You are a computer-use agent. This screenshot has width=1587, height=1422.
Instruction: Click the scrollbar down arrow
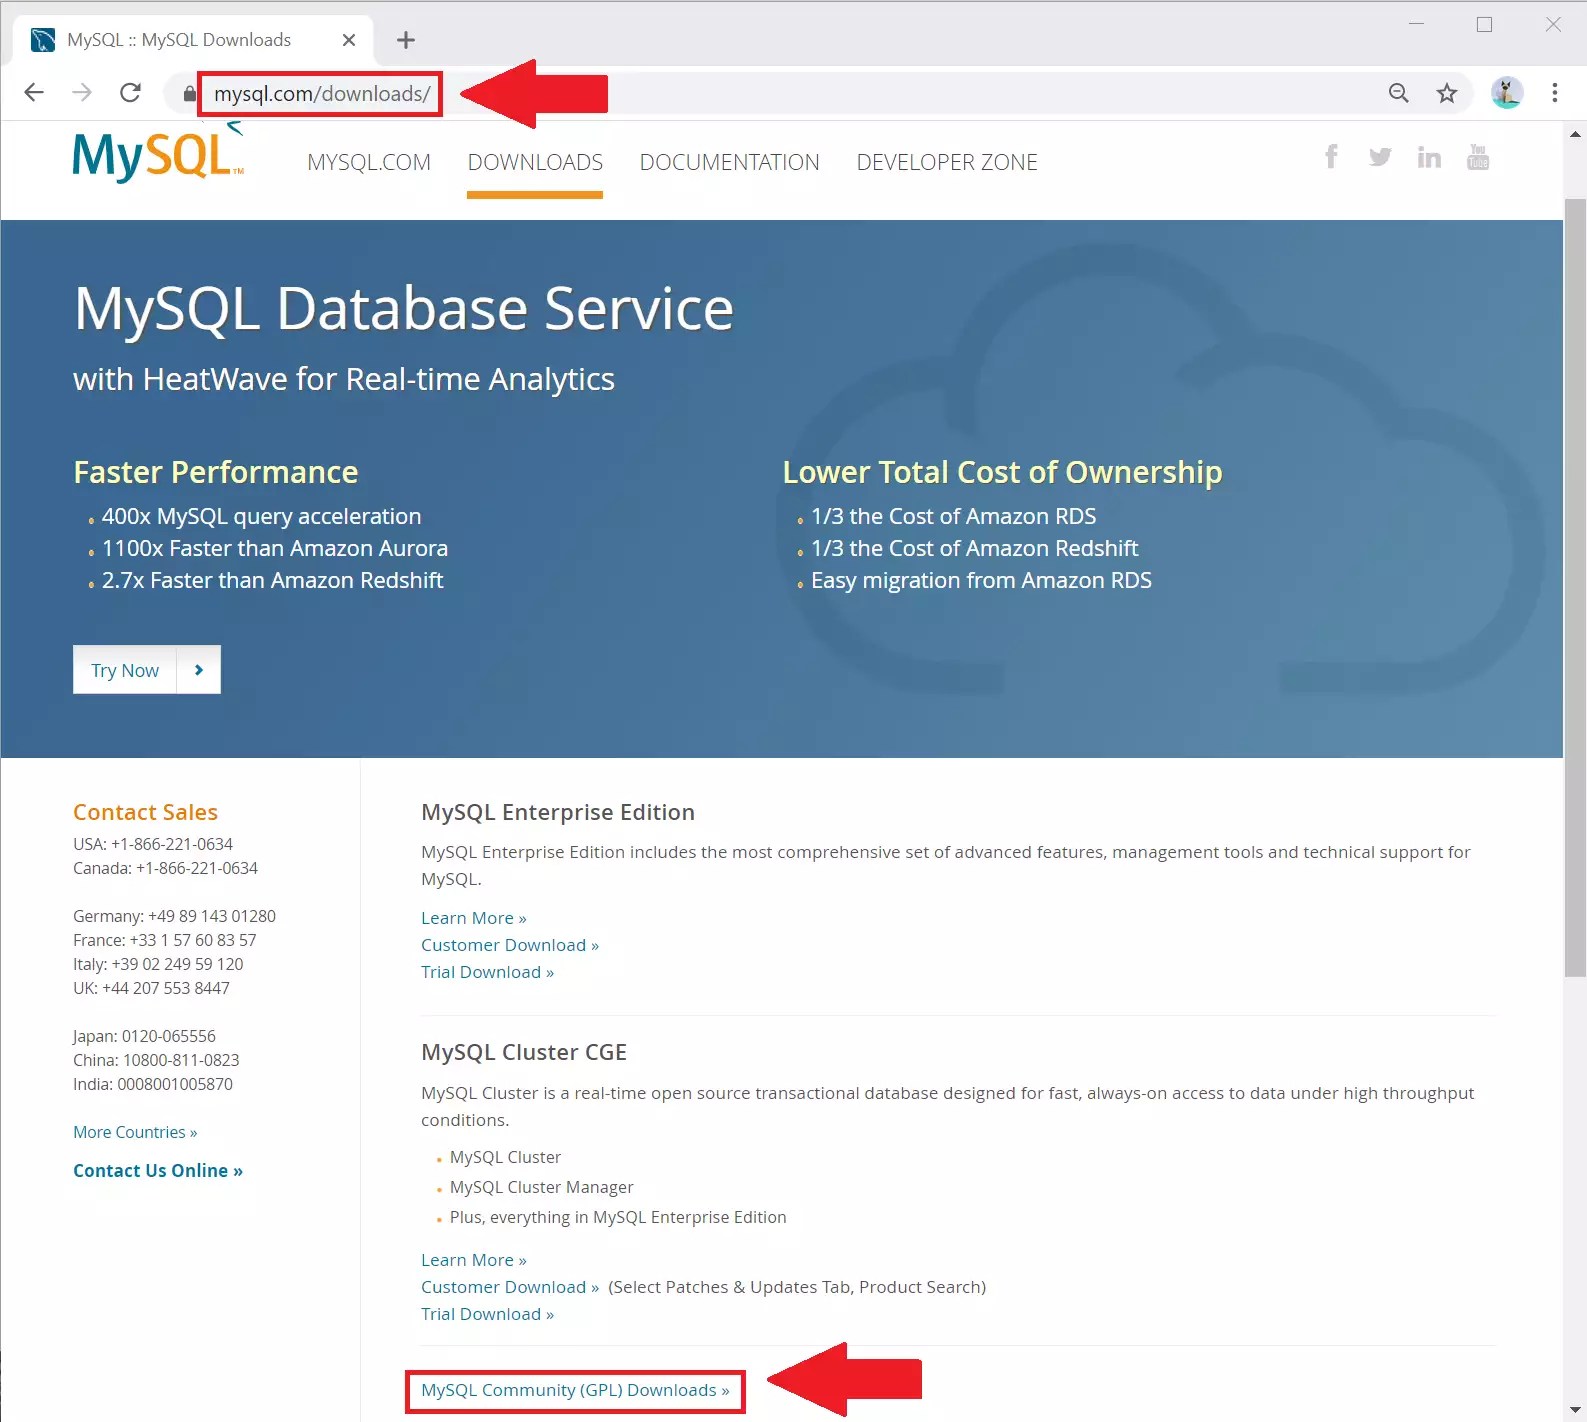(x=1575, y=1410)
